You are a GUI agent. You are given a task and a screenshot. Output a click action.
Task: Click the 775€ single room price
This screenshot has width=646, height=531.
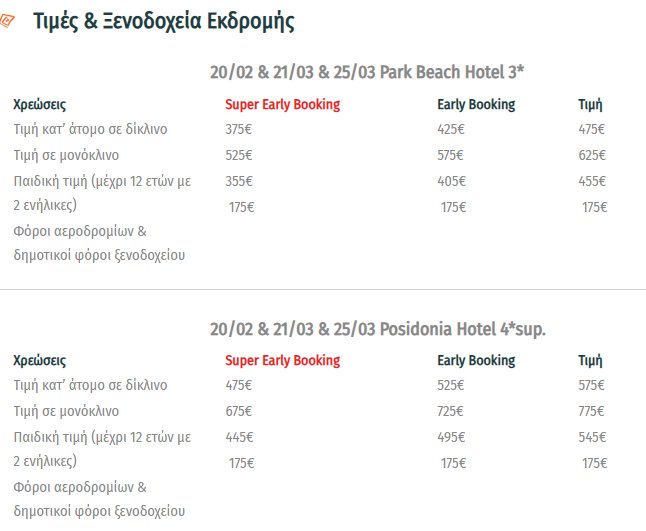click(592, 411)
